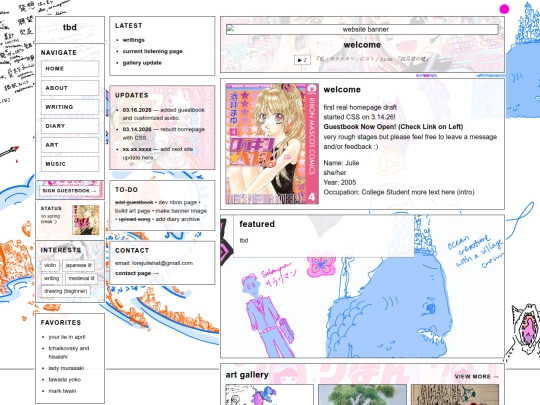Open the first art gallery sketch thumbnail

(x=269, y=395)
